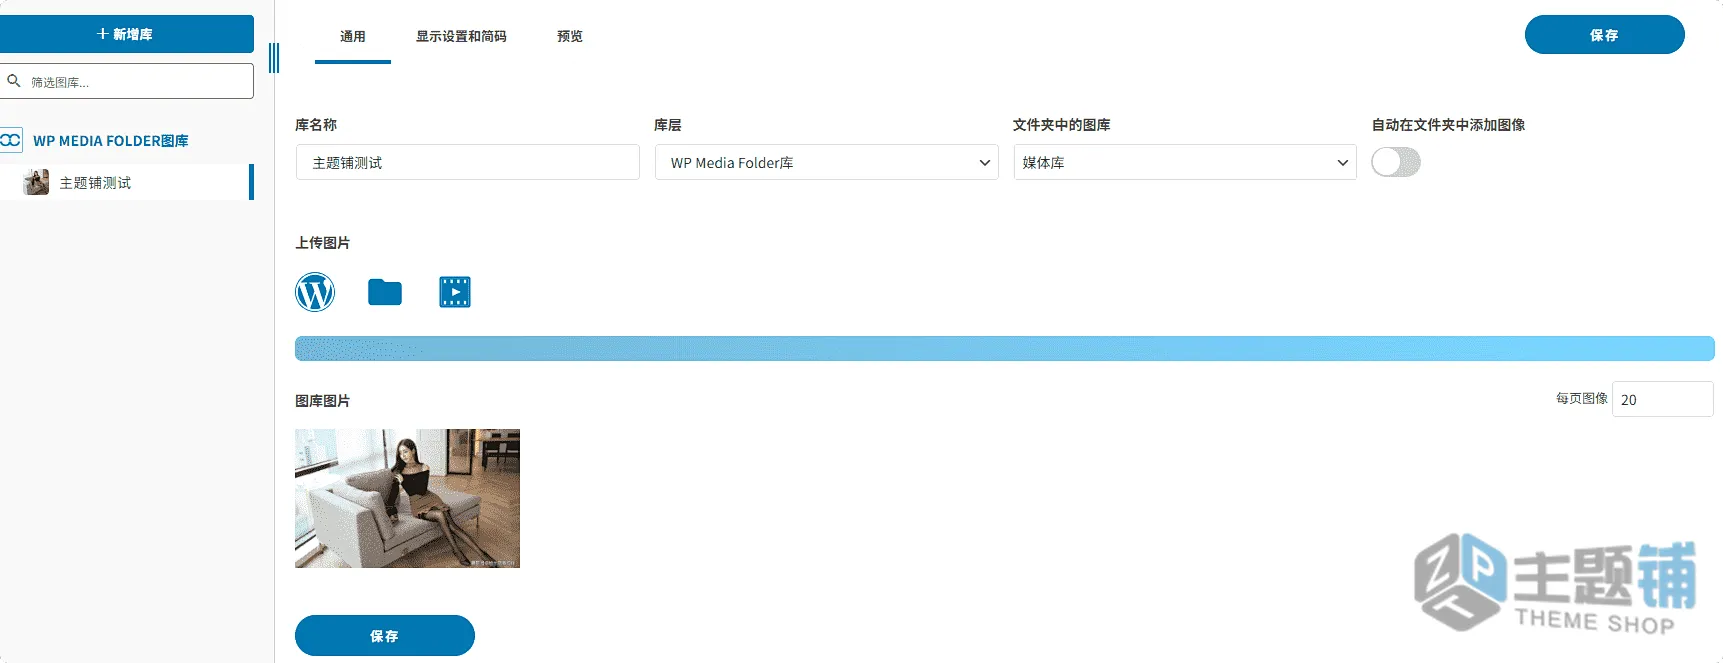Click the WP Media Folder gallery infinity icon
This screenshot has height=663, width=1723.
pos(10,140)
